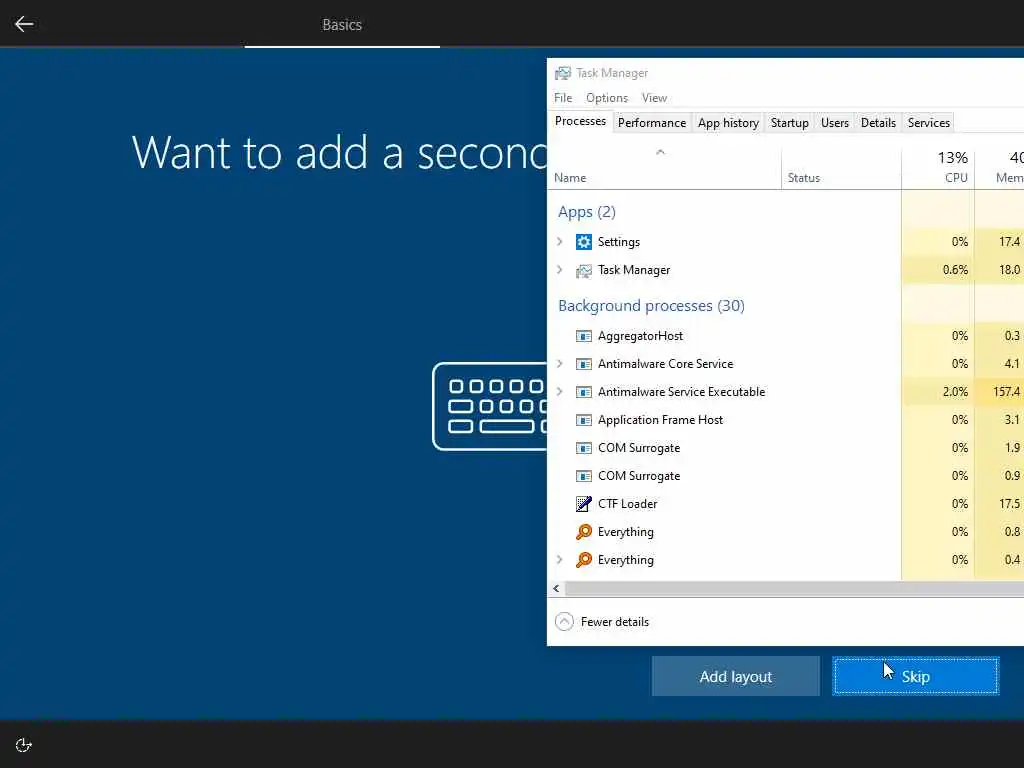
Task: Open the Startup tab
Action: pos(790,123)
